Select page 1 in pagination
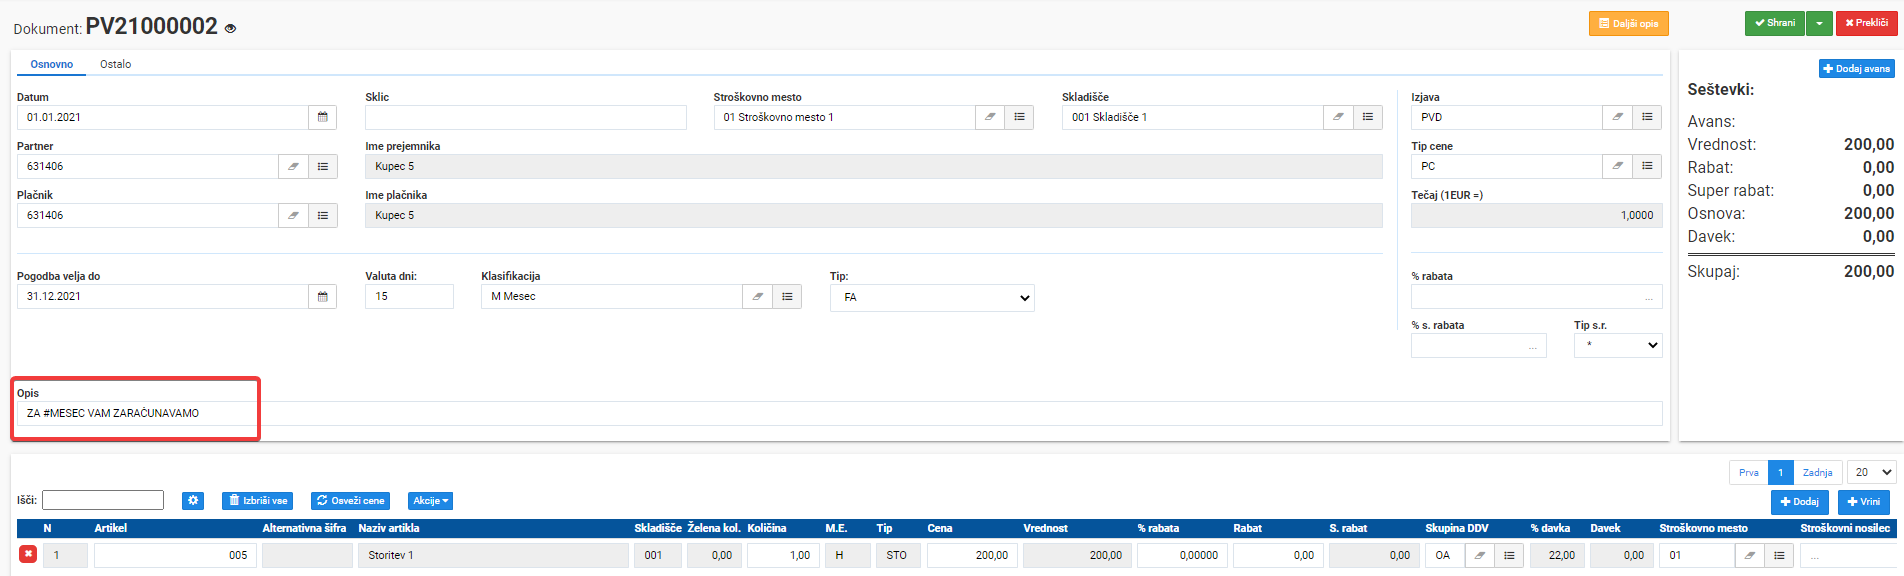The height and width of the screenshot is (576, 1904). 1780,472
